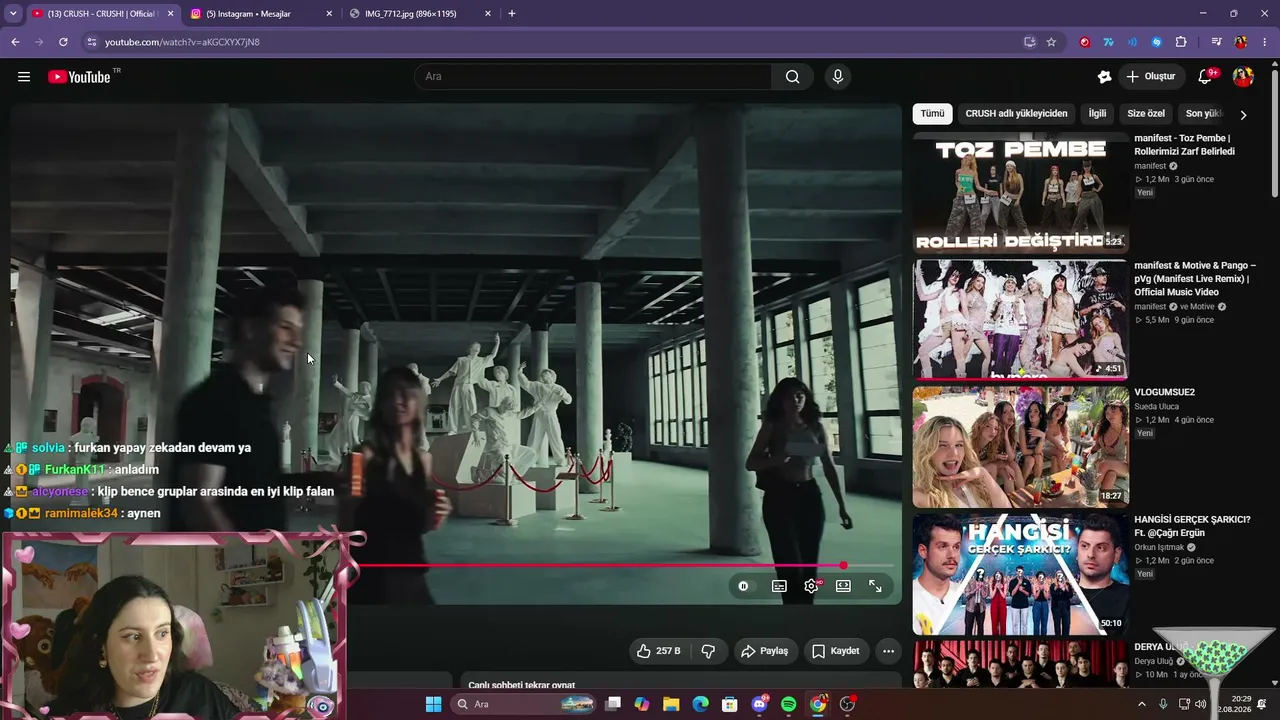The width and height of the screenshot is (1280, 720).
Task: Switch to the Instagram Mesajlar tab
Action: (x=259, y=14)
